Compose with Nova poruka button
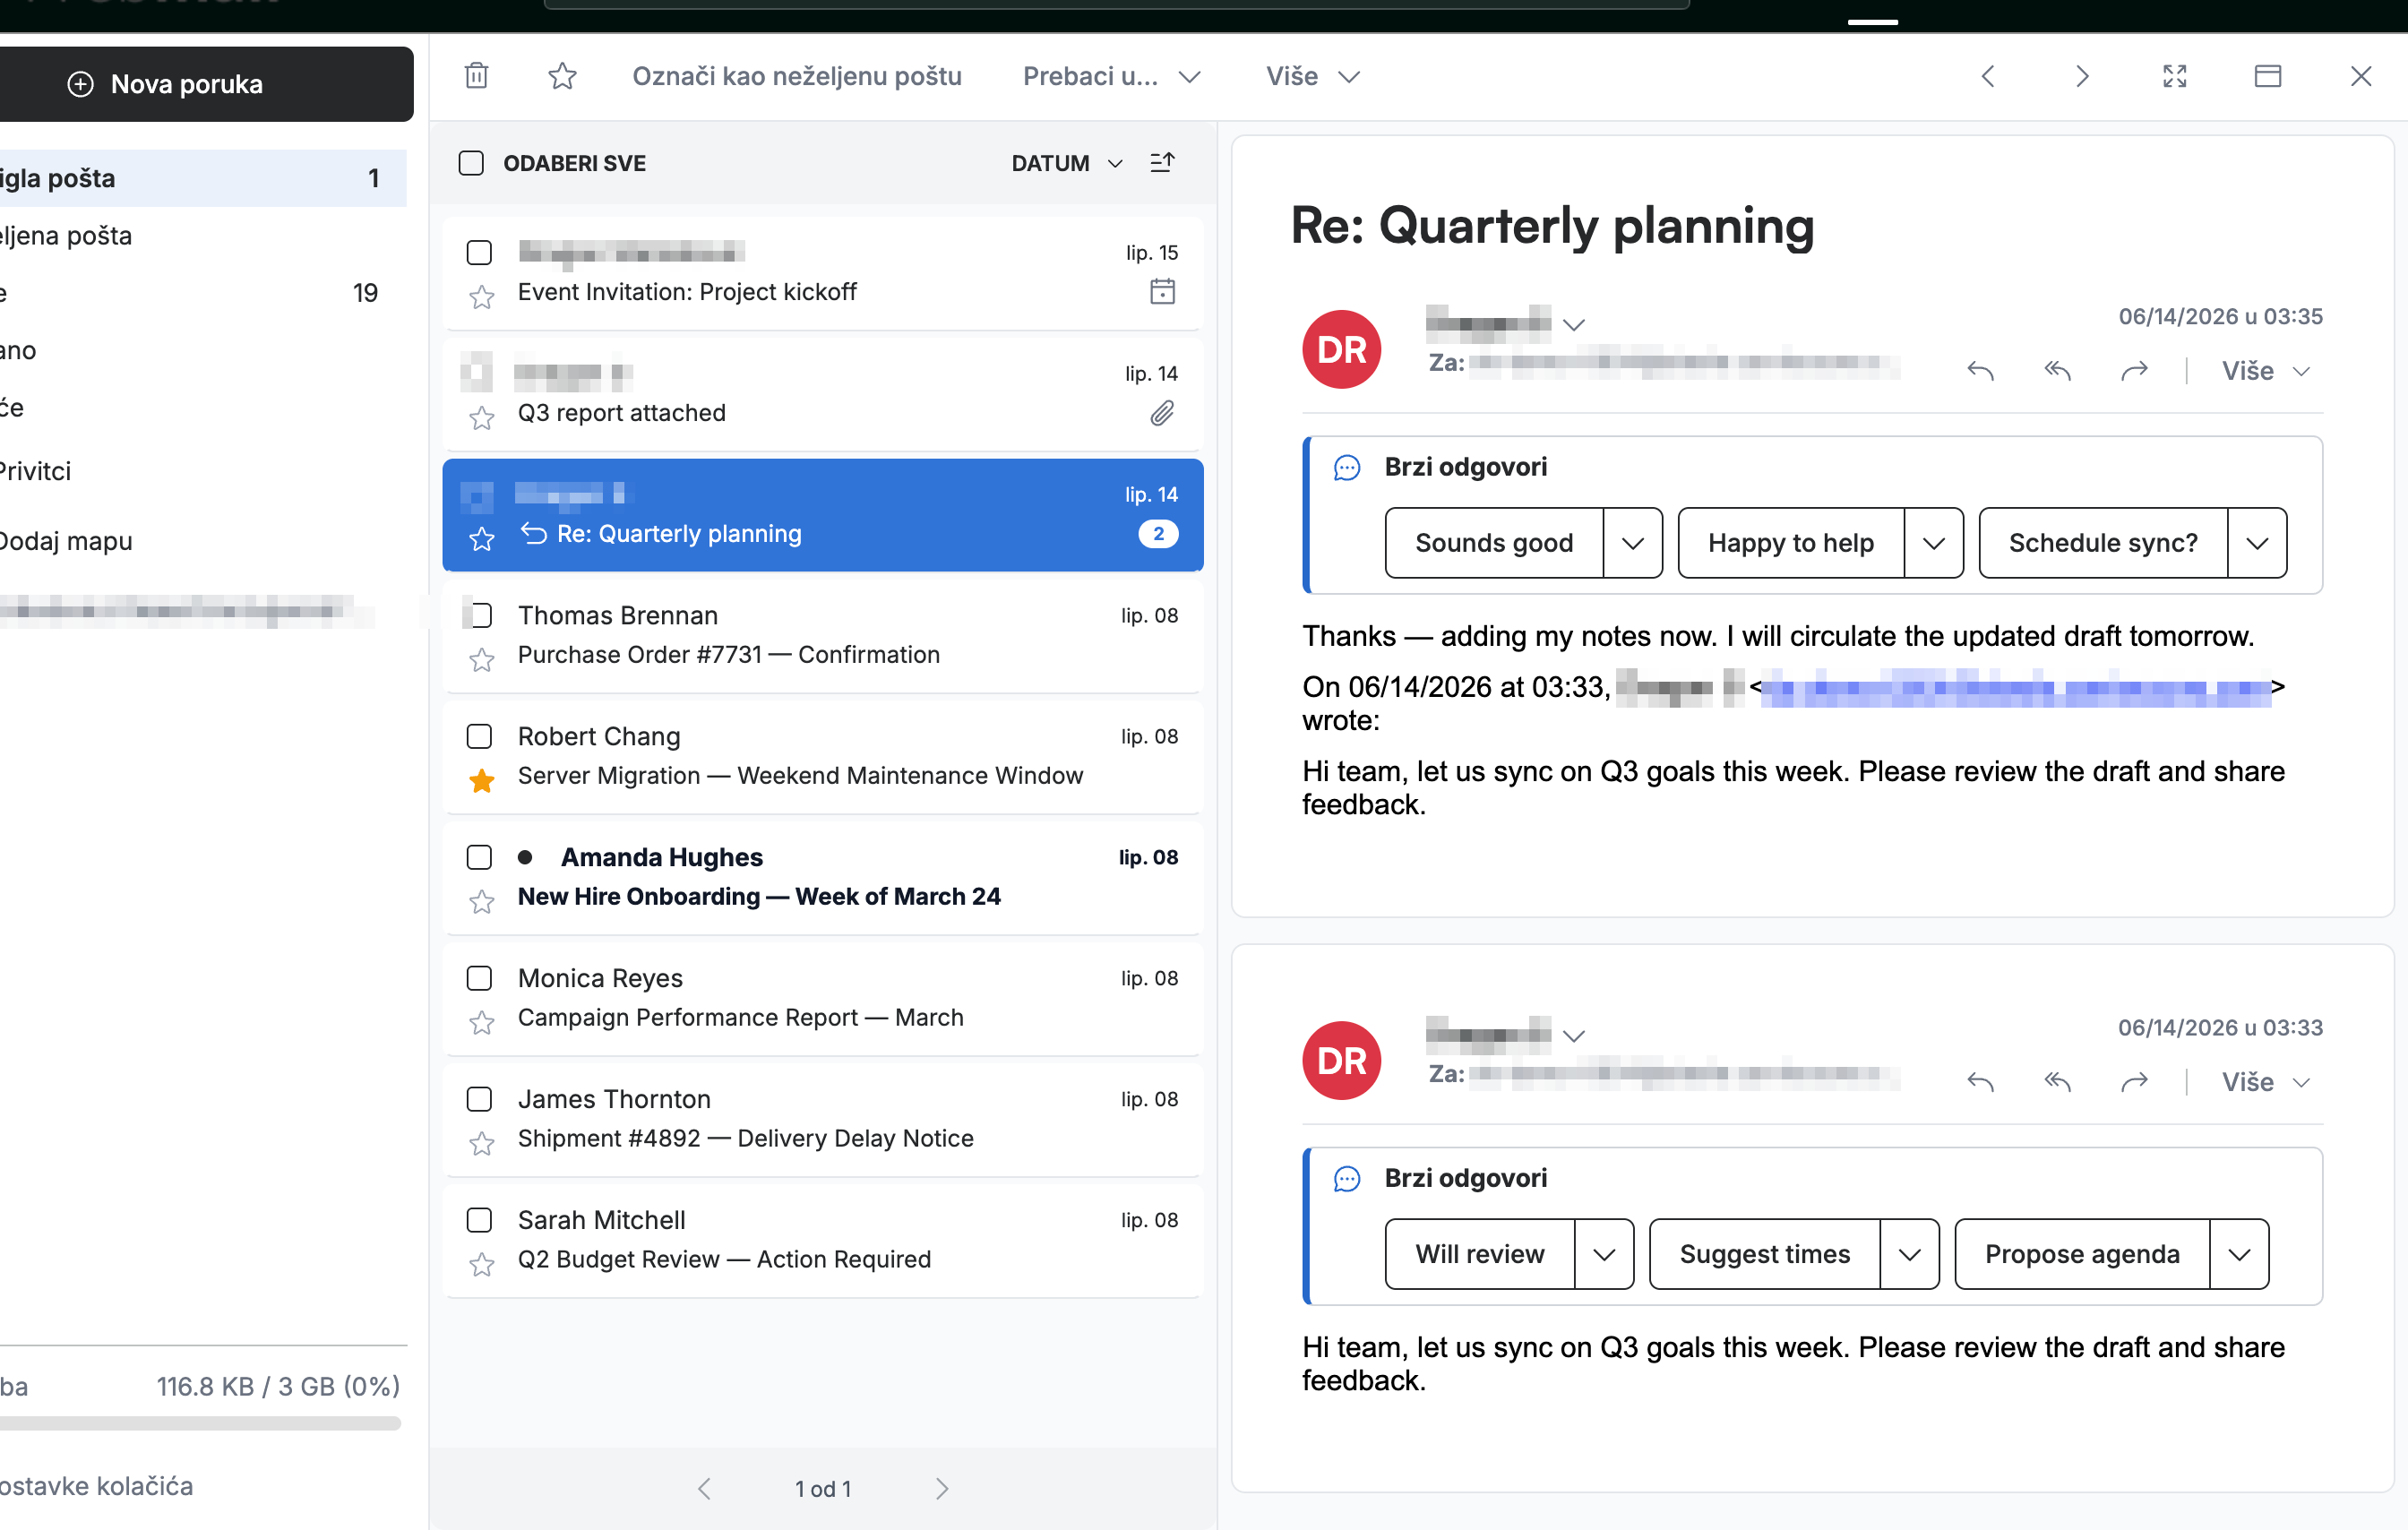The height and width of the screenshot is (1530, 2408). [206, 84]
